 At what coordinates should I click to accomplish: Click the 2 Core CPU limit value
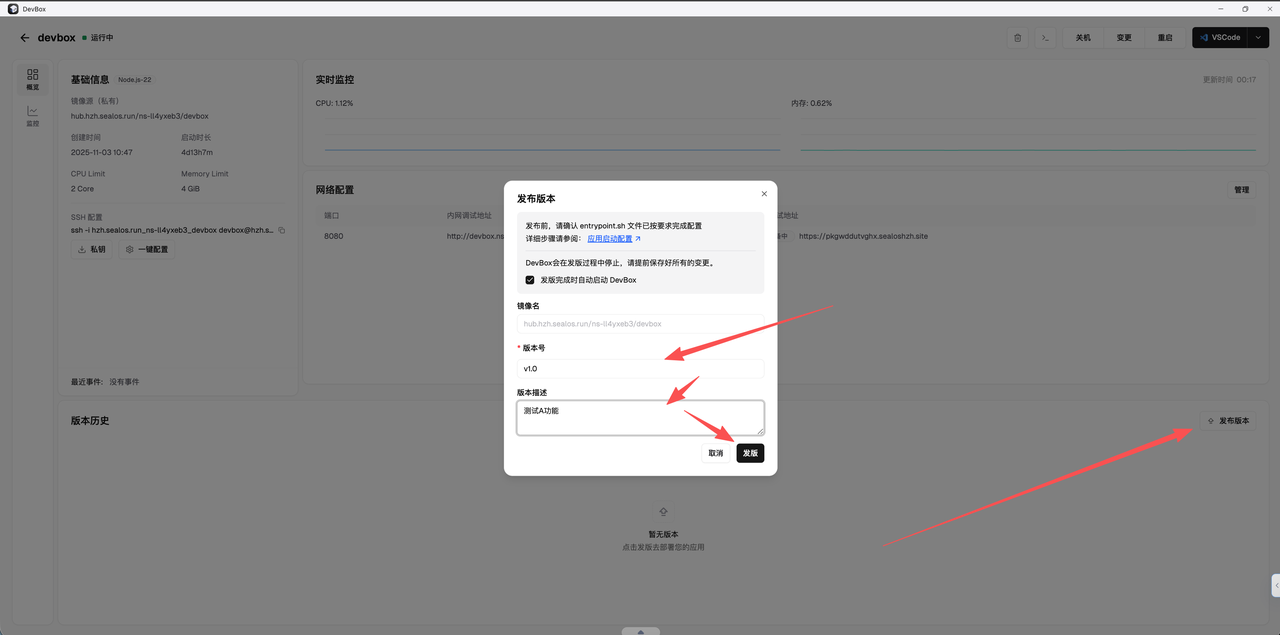click(x=82, y=188)
